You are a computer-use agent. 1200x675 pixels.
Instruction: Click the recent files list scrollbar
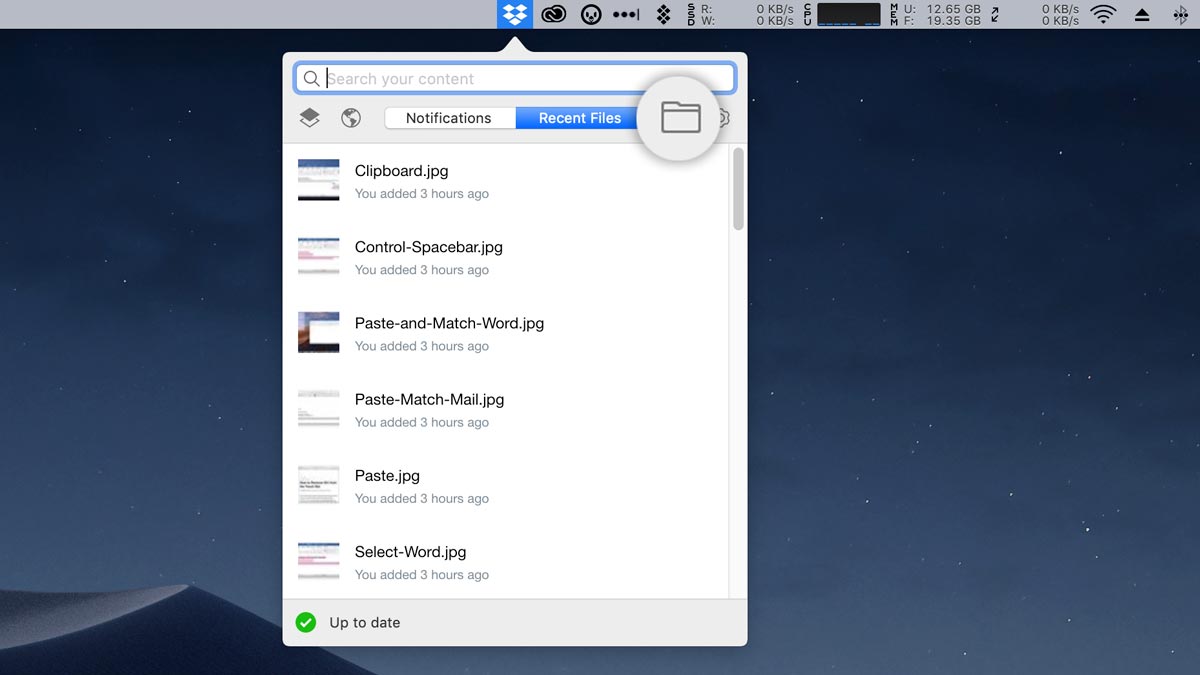click(x=738, y=188)
